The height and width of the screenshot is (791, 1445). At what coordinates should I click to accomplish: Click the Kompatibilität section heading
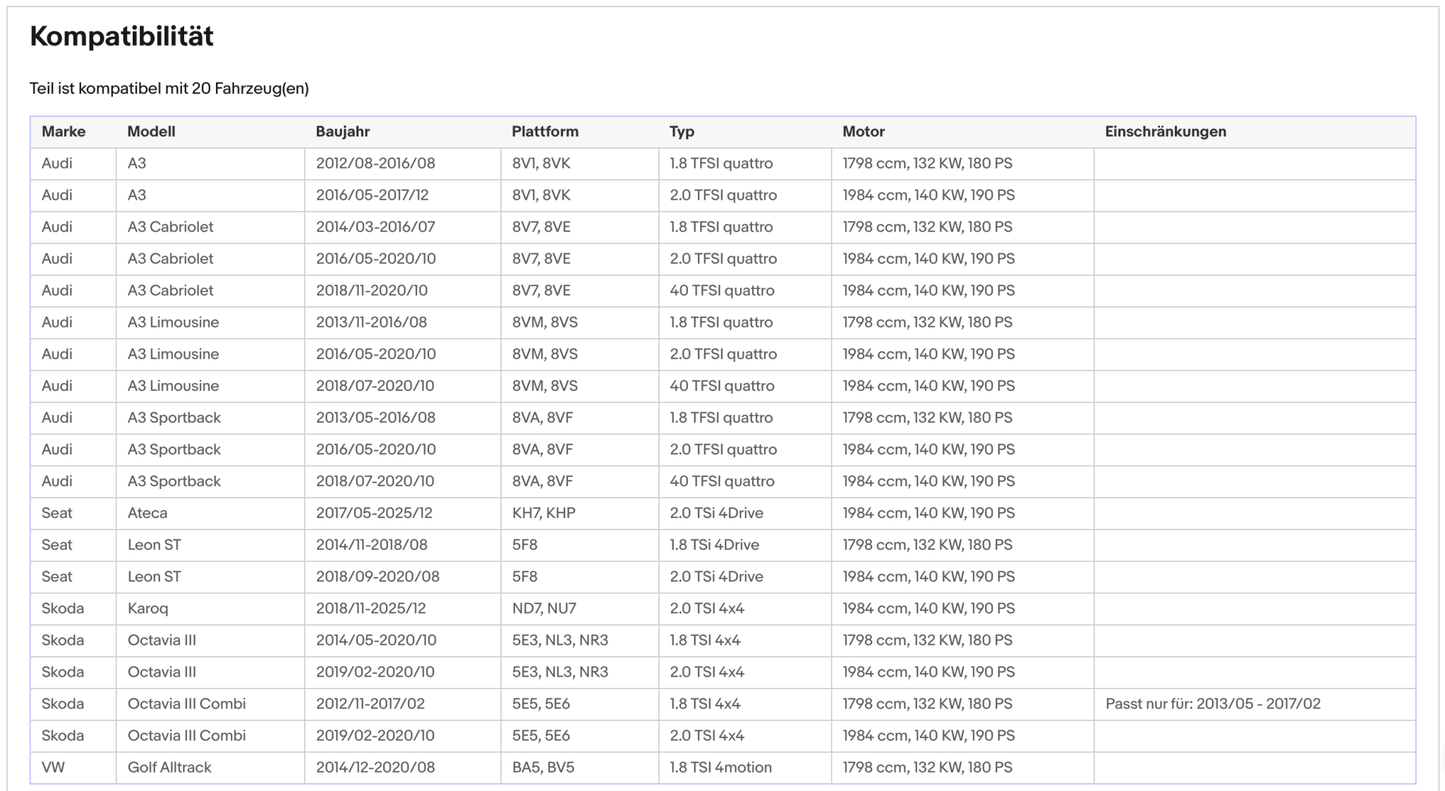(121, 37)
